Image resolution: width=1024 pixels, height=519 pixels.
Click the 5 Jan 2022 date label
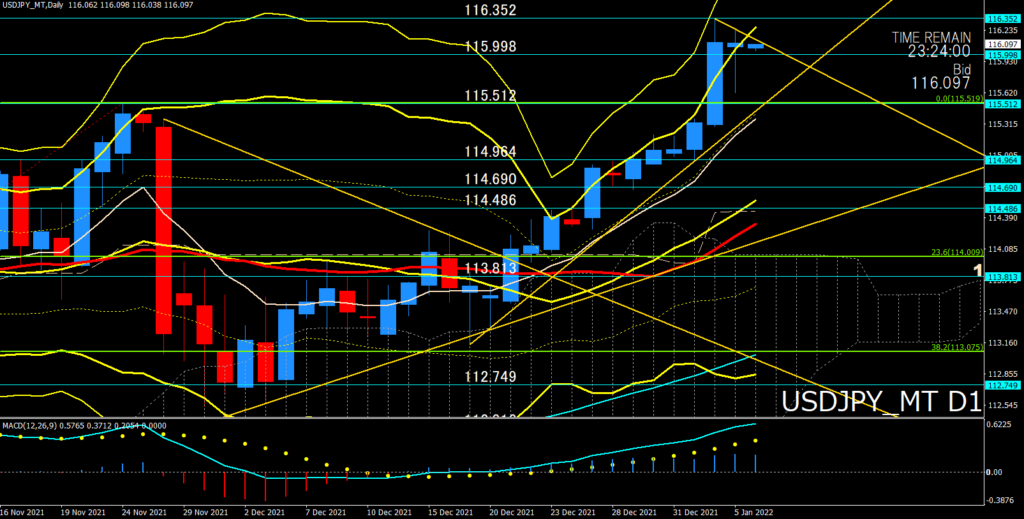point(753,513)
